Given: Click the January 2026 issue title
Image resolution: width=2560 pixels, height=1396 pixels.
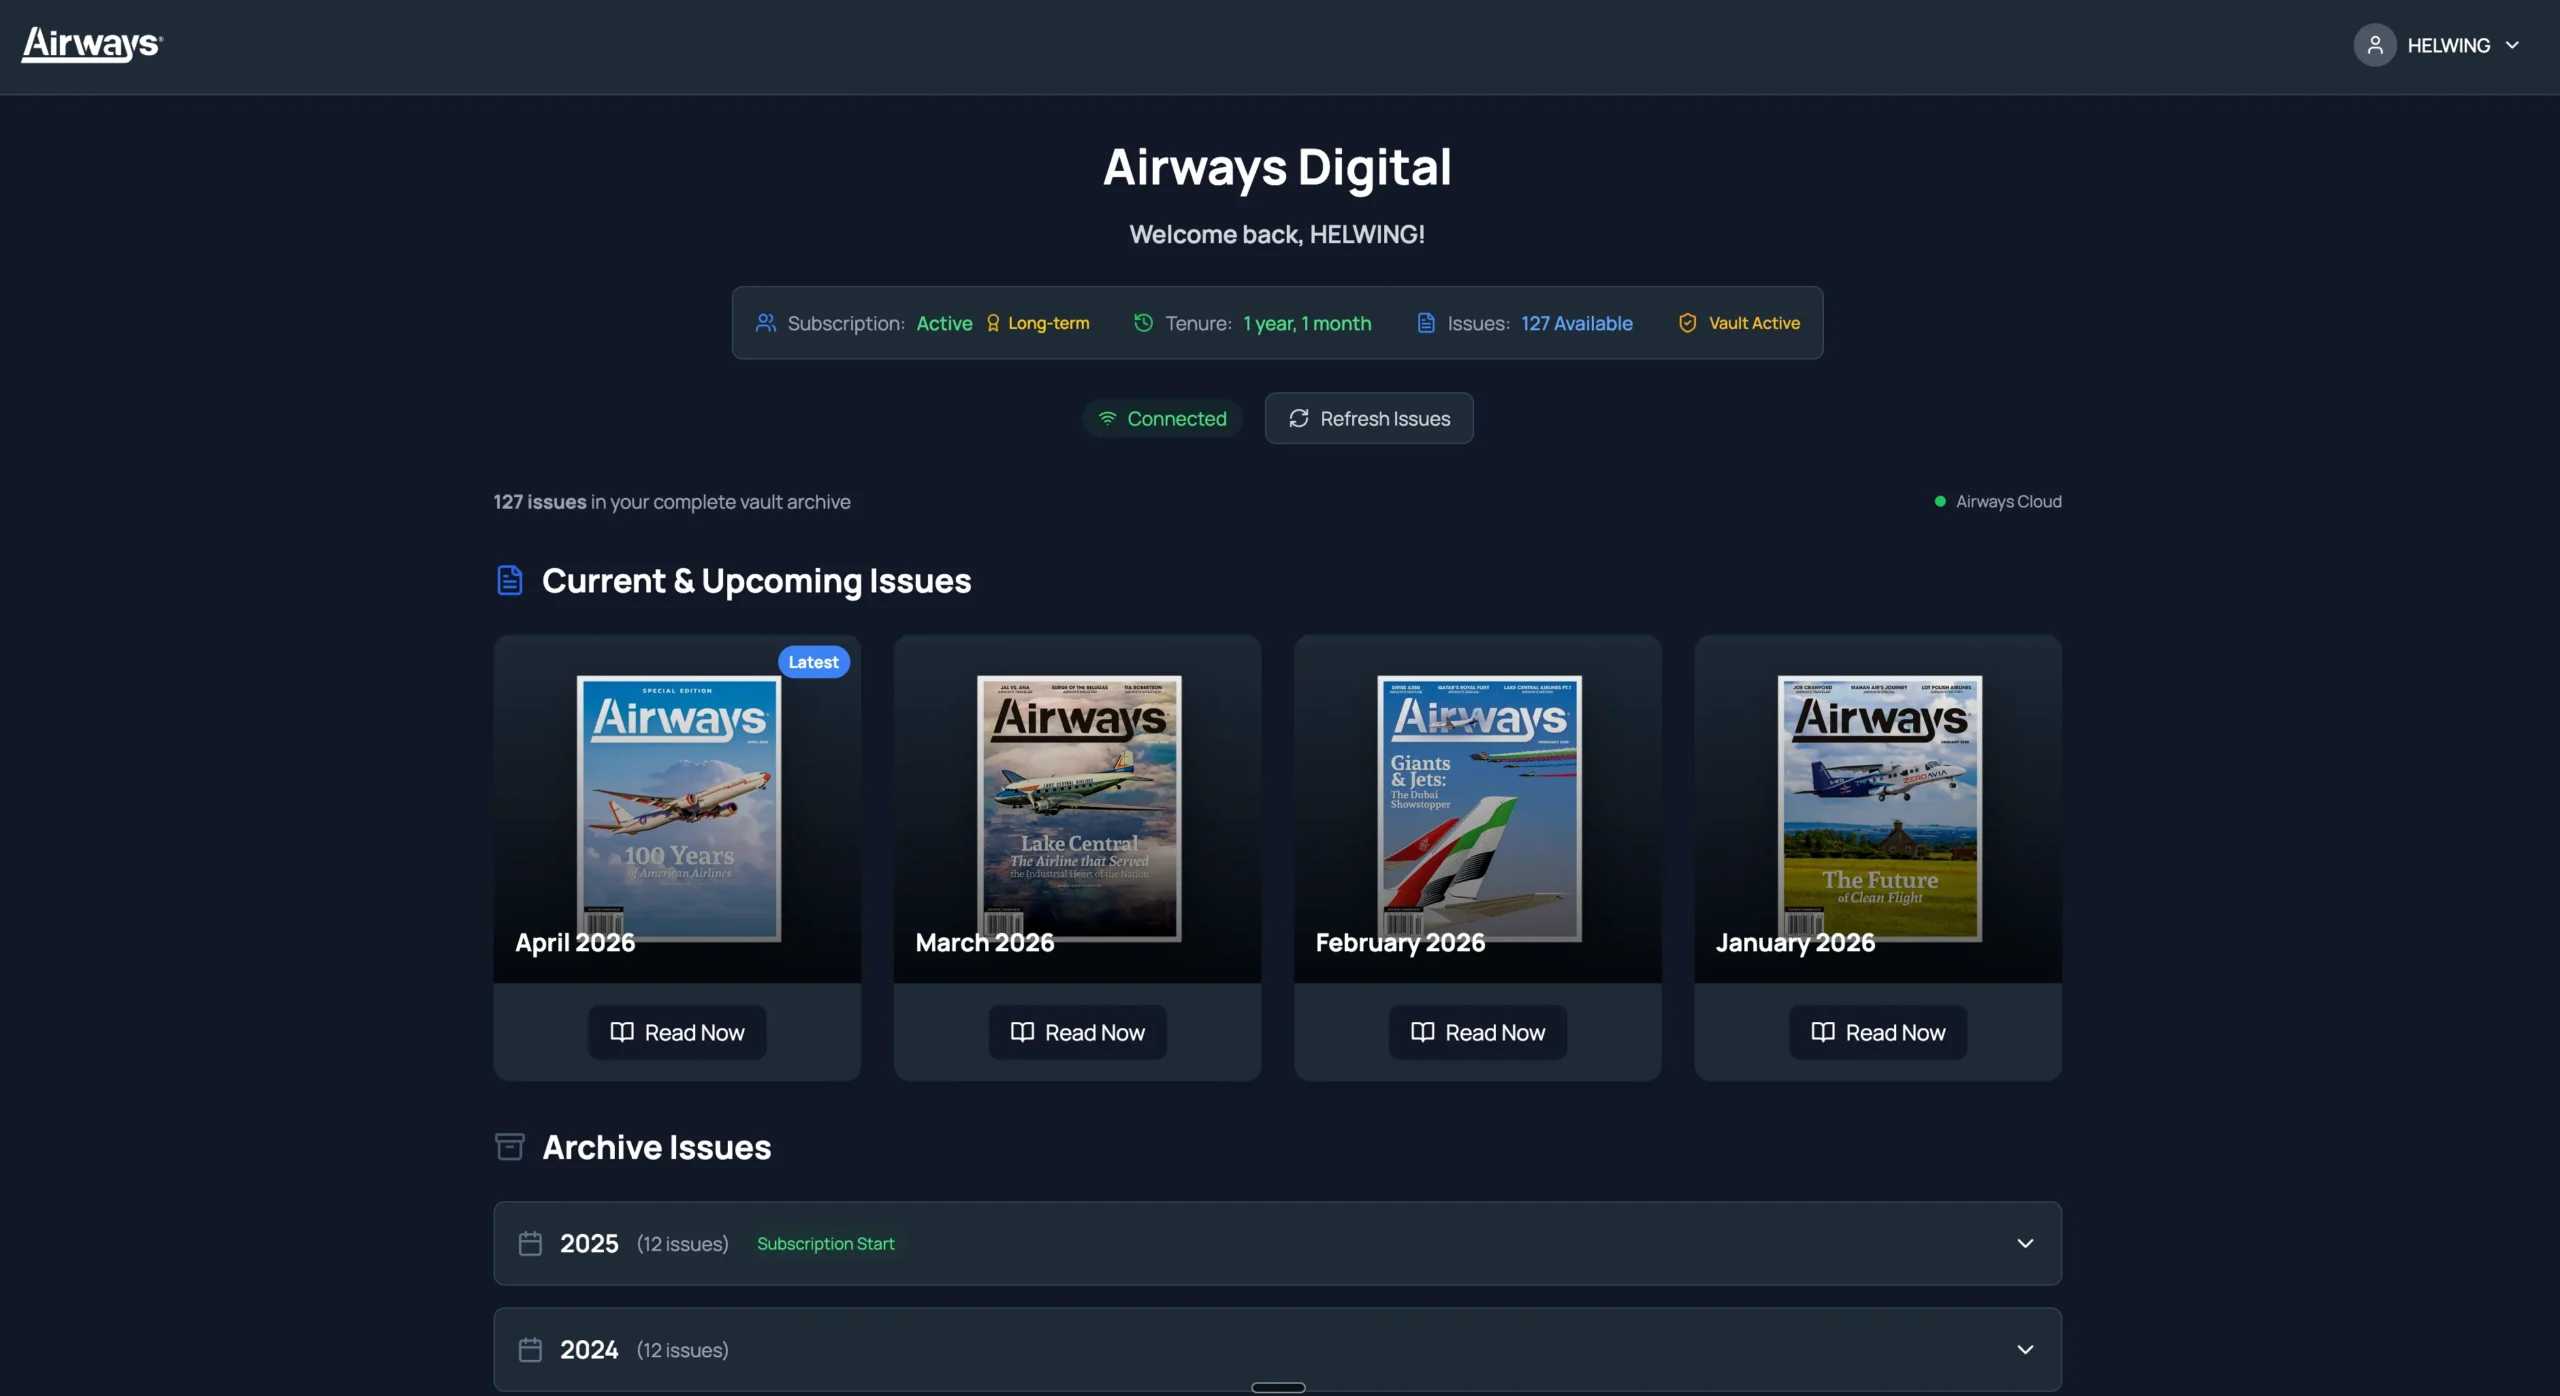Looking at the screenshot, I should tap(1795, 942).
